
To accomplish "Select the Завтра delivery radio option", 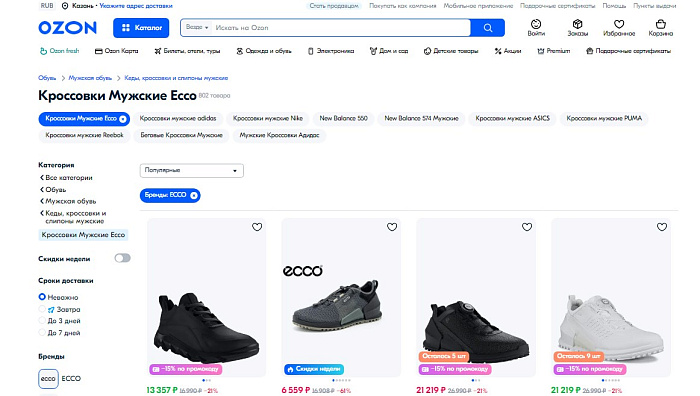I will pyautogui.click(x=42, y=309).
